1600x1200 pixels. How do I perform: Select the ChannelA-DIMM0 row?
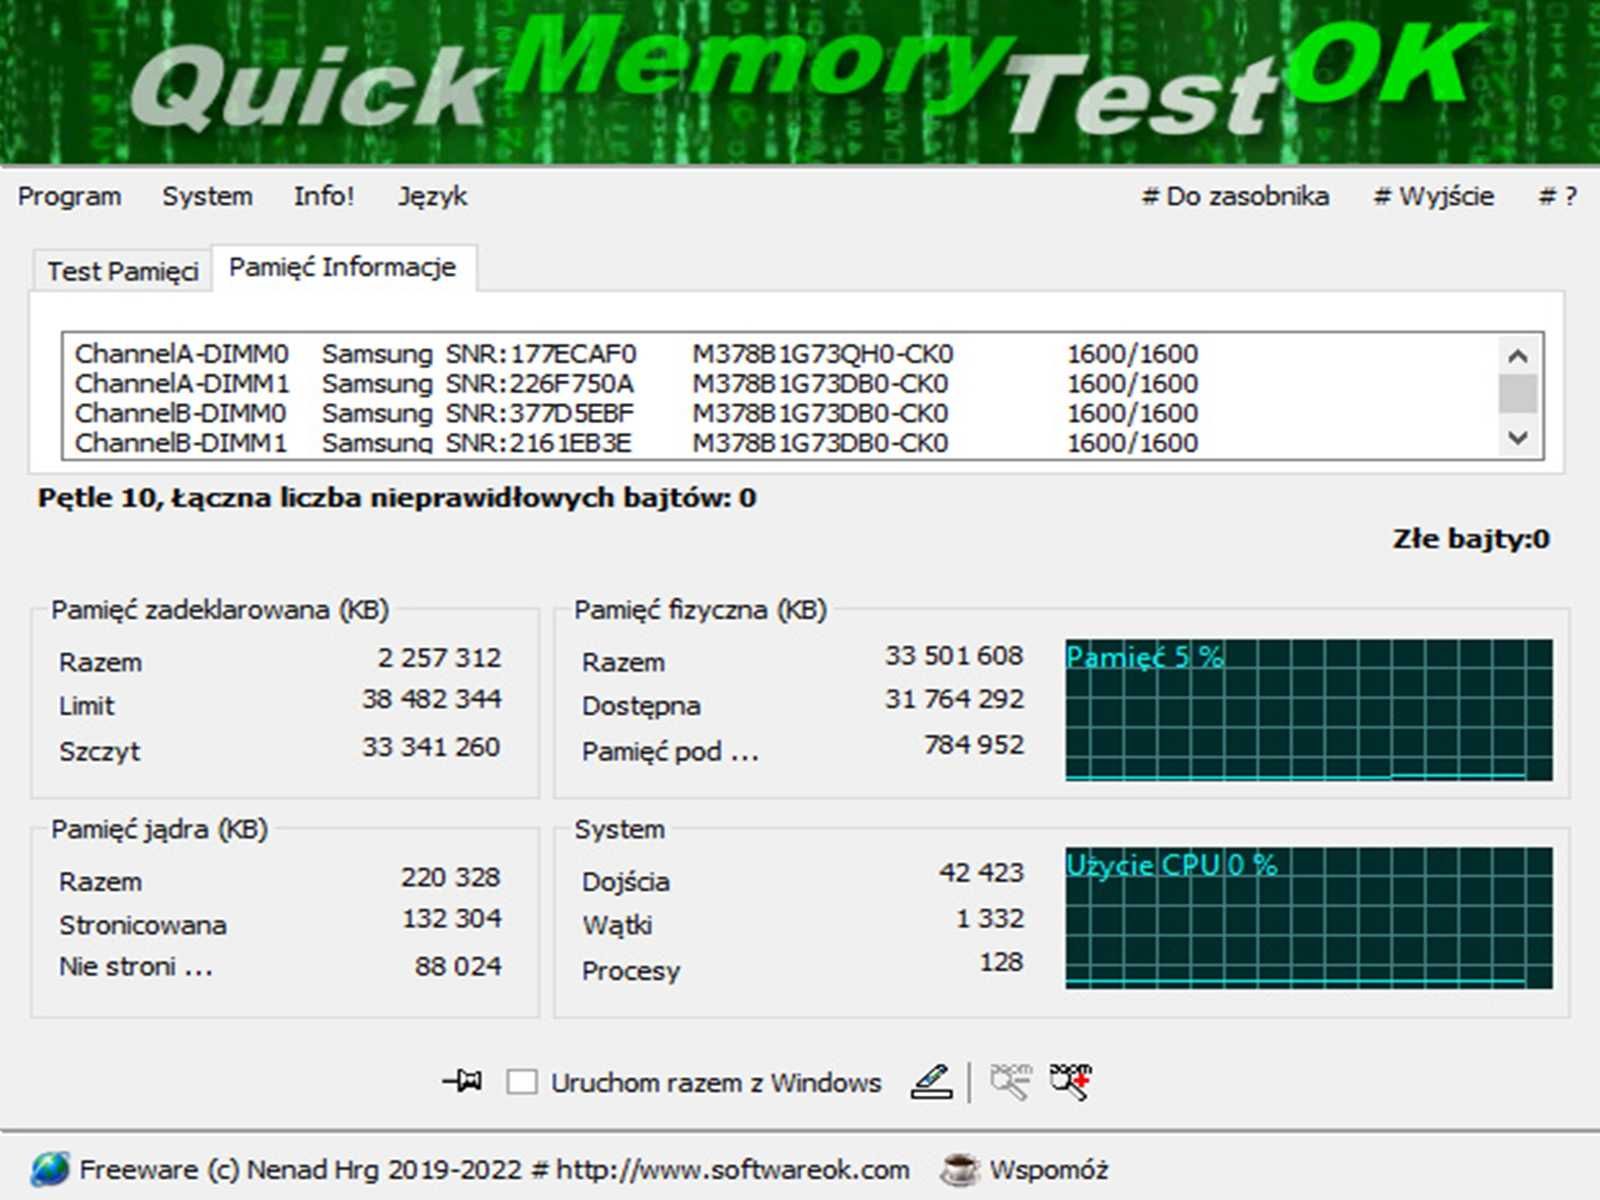tap(636, 354)
